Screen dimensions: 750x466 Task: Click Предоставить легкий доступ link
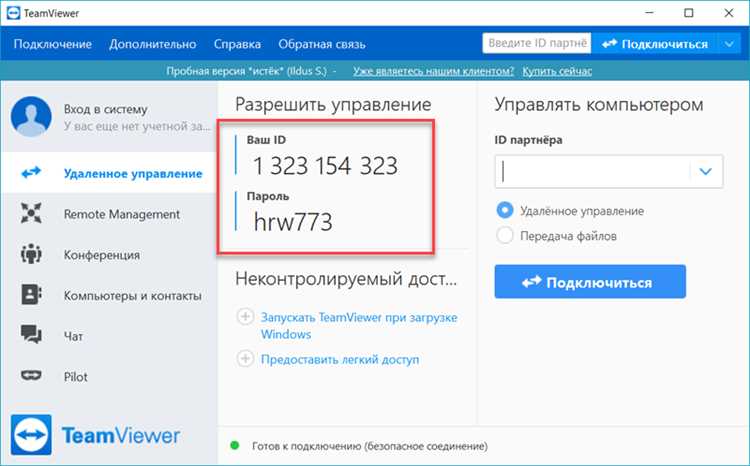tap(340, 359)
